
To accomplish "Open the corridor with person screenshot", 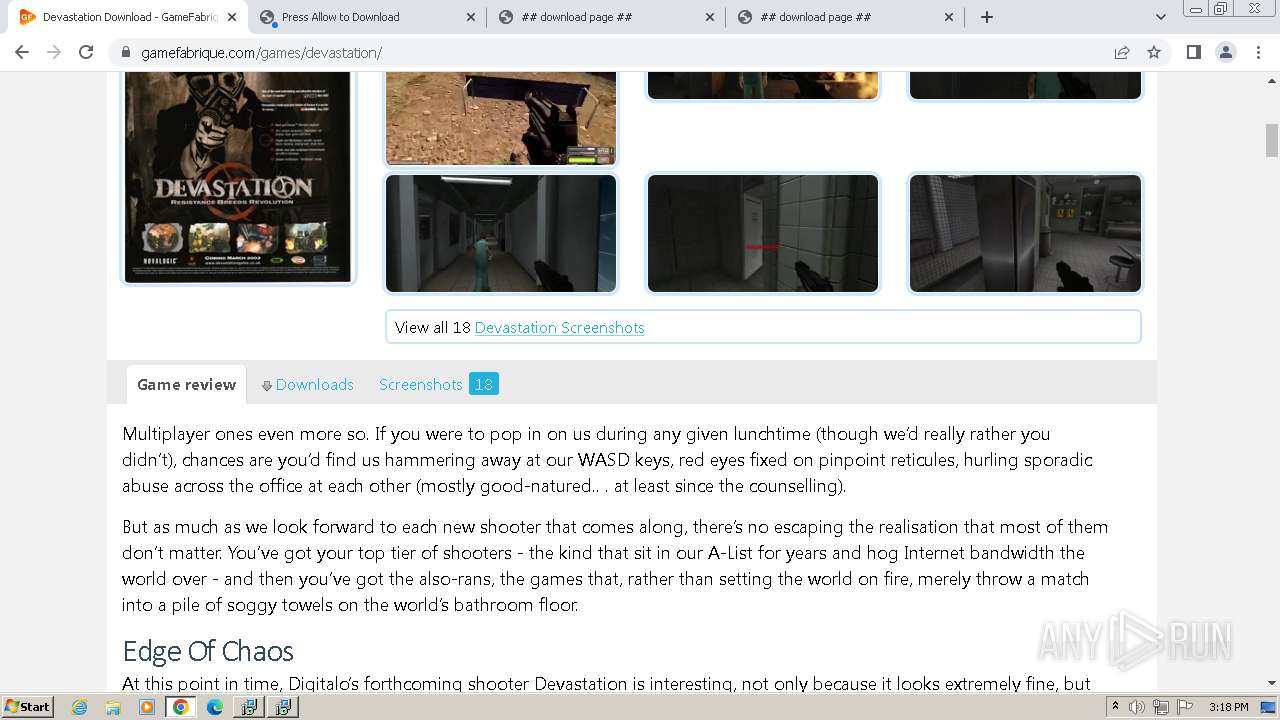I will [501, 234].
